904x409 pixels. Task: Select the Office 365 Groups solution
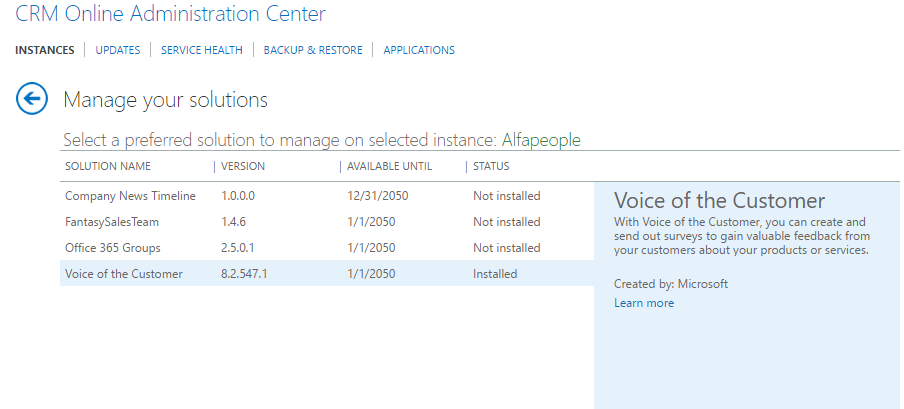(327, 248)
